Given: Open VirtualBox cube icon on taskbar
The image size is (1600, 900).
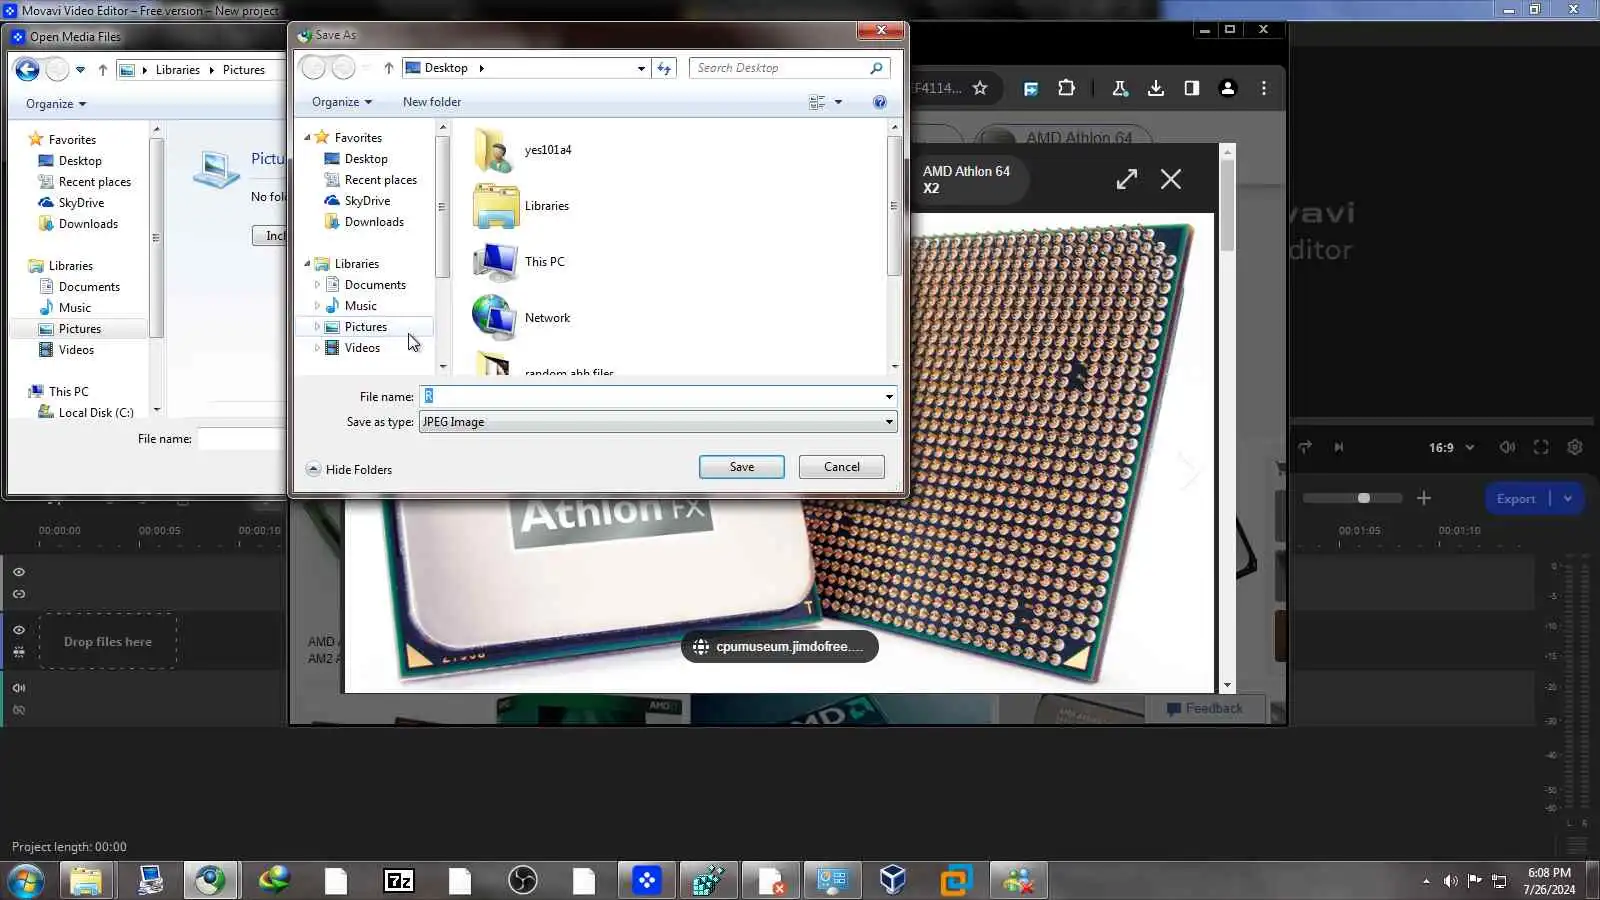Looking at the screenshot, I should 893,881.
